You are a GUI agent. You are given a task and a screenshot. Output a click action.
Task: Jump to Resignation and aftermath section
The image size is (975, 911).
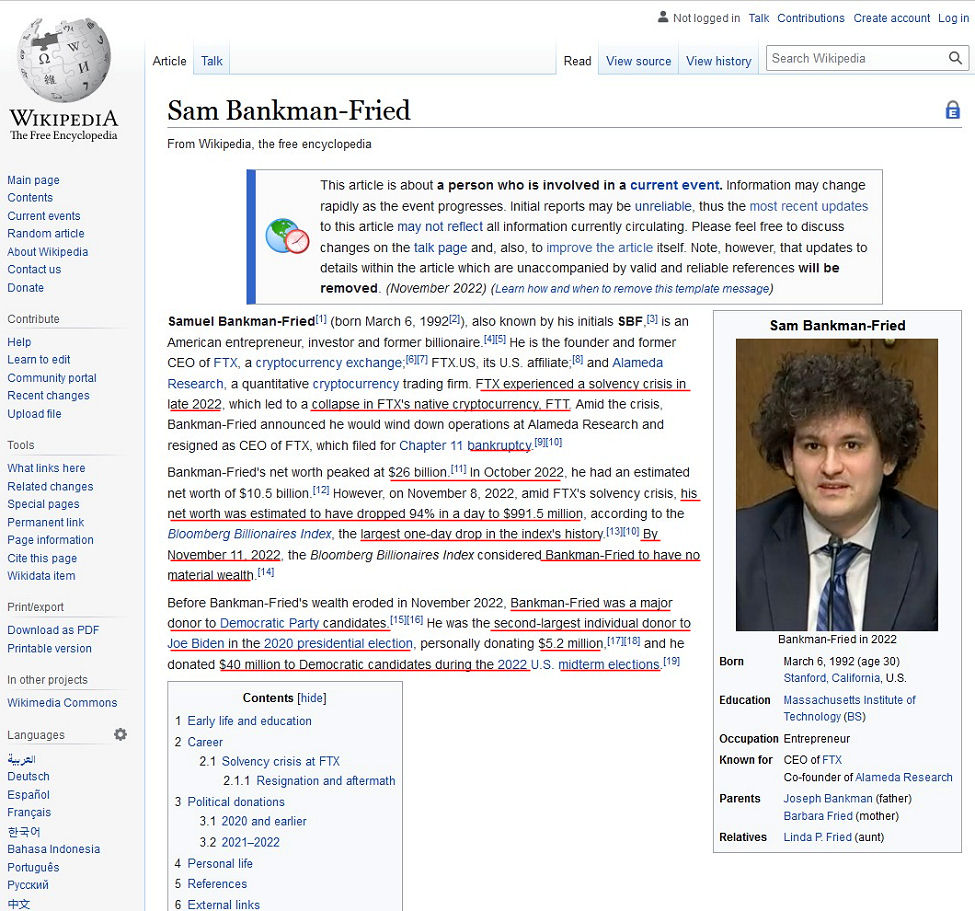coord(326,780)
